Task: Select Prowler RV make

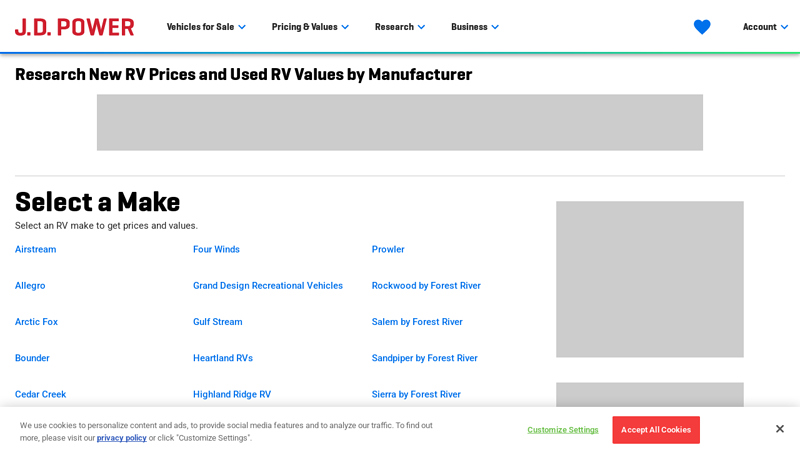Action: (x=388, y=249)
